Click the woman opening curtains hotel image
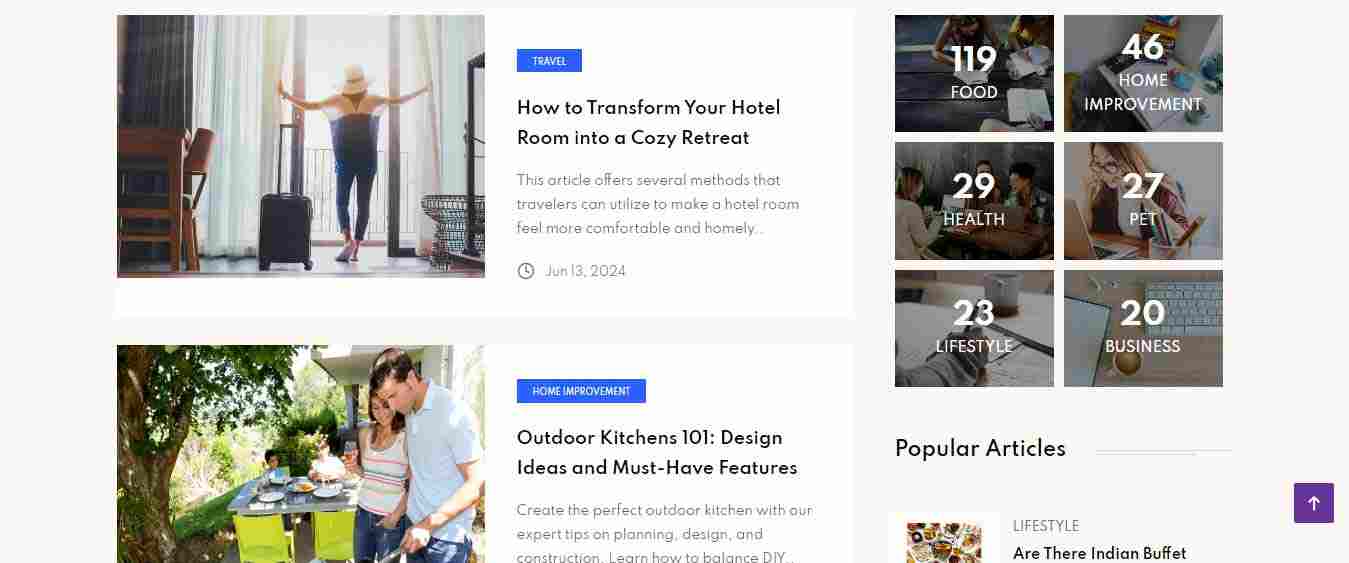This screenshot has height=563, width=1349. click(x=301, y=146)
